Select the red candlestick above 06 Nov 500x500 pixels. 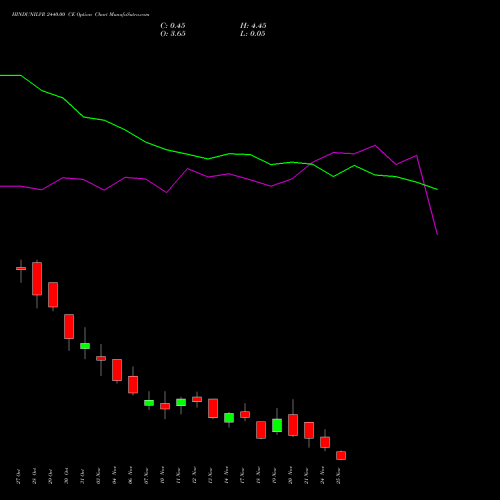coord(133,385)
